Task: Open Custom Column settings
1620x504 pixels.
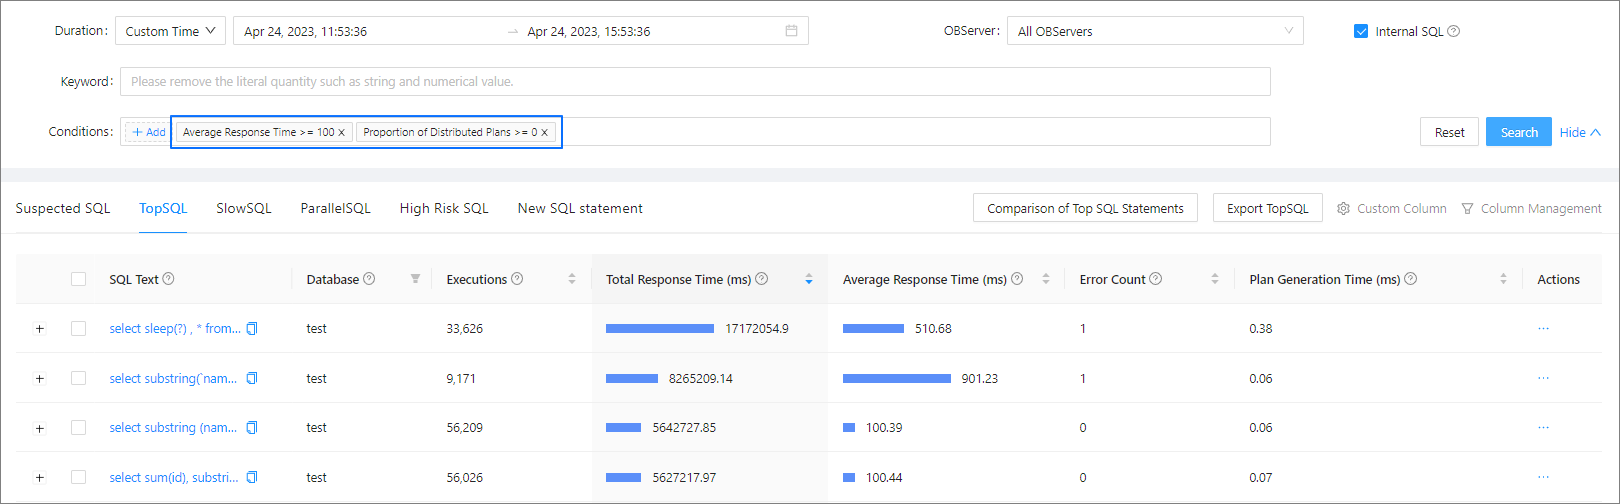Action: (x=1392, y=208)
